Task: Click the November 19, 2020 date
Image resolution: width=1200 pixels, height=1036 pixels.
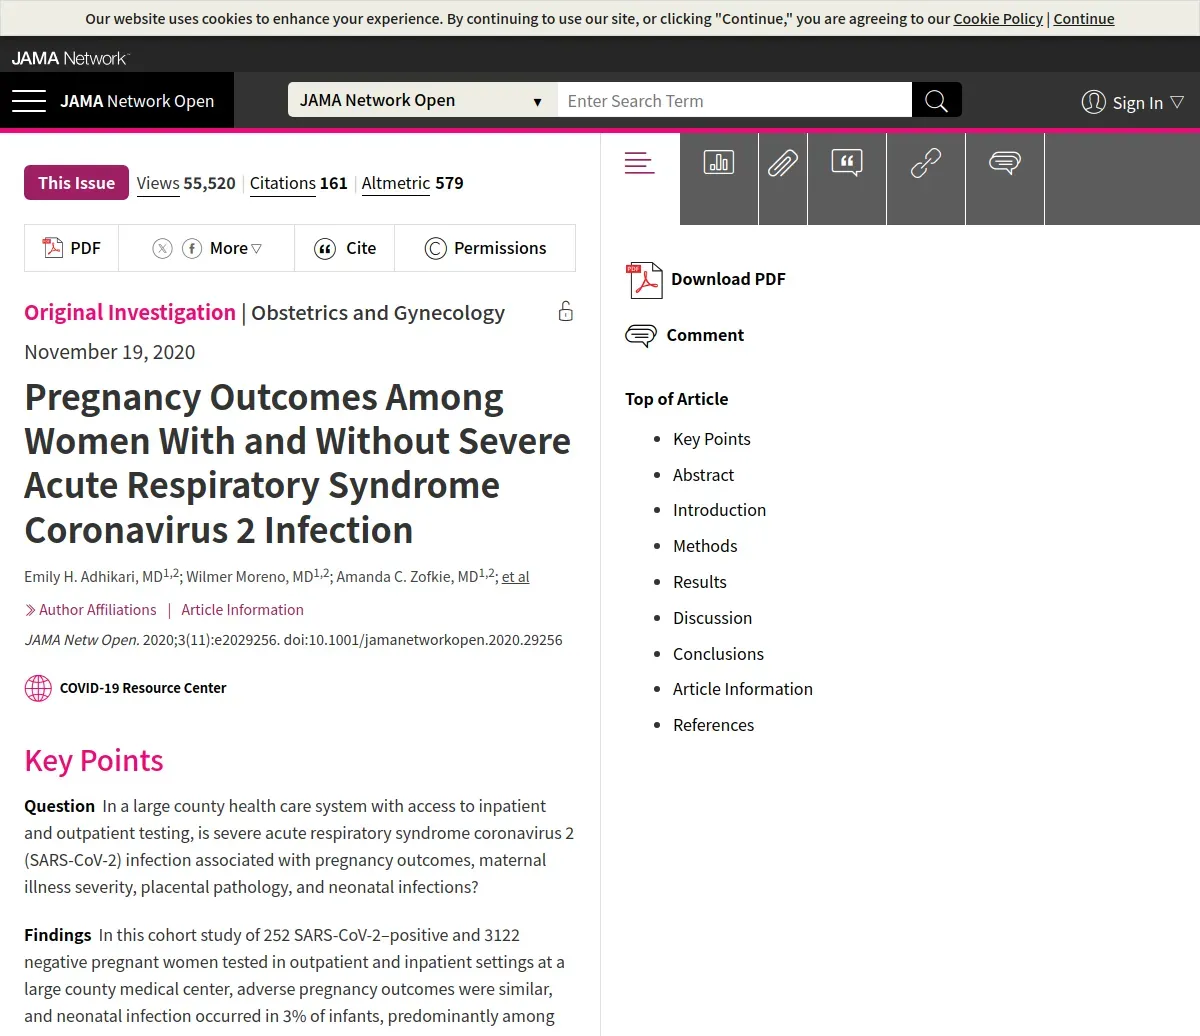Action: point(110,352)
